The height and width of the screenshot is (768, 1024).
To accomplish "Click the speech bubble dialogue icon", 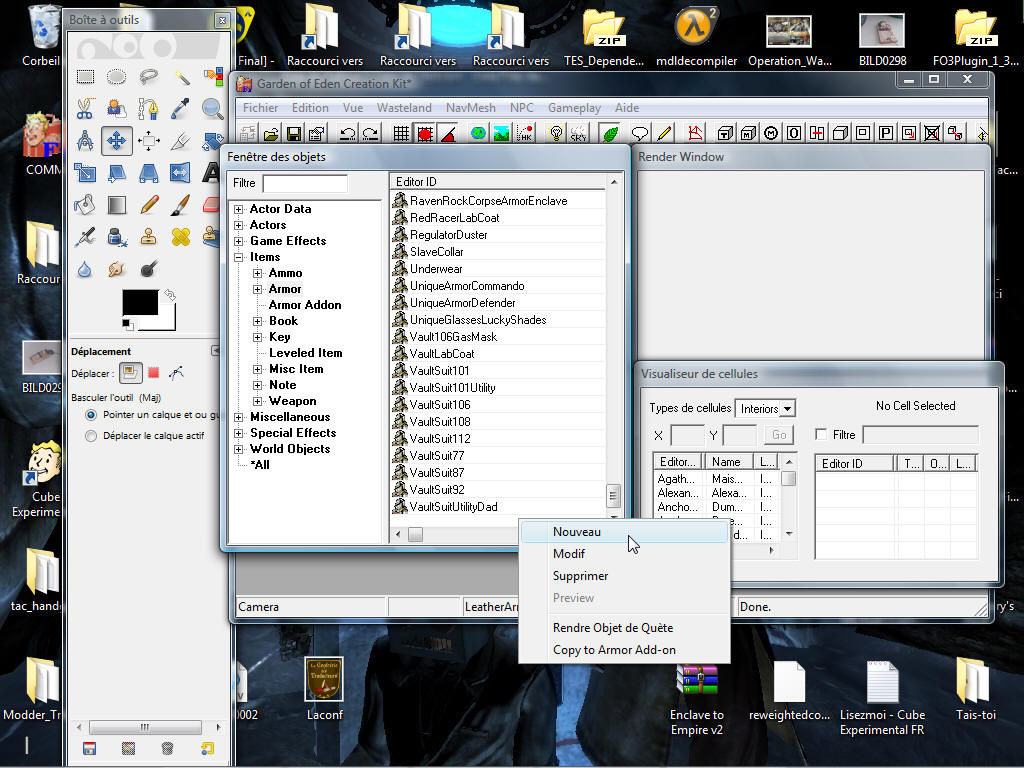I will point(640,134).
